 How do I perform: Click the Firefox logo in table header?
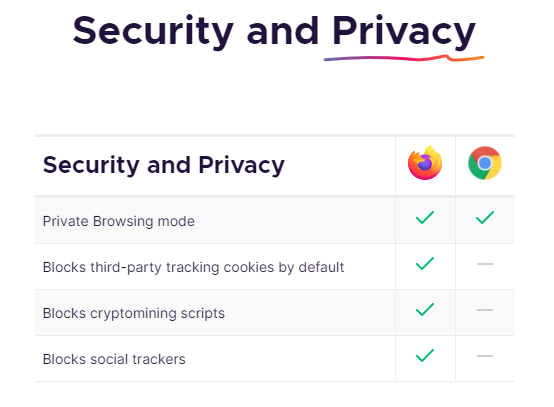pyautogui.click(x=425, y=163)
